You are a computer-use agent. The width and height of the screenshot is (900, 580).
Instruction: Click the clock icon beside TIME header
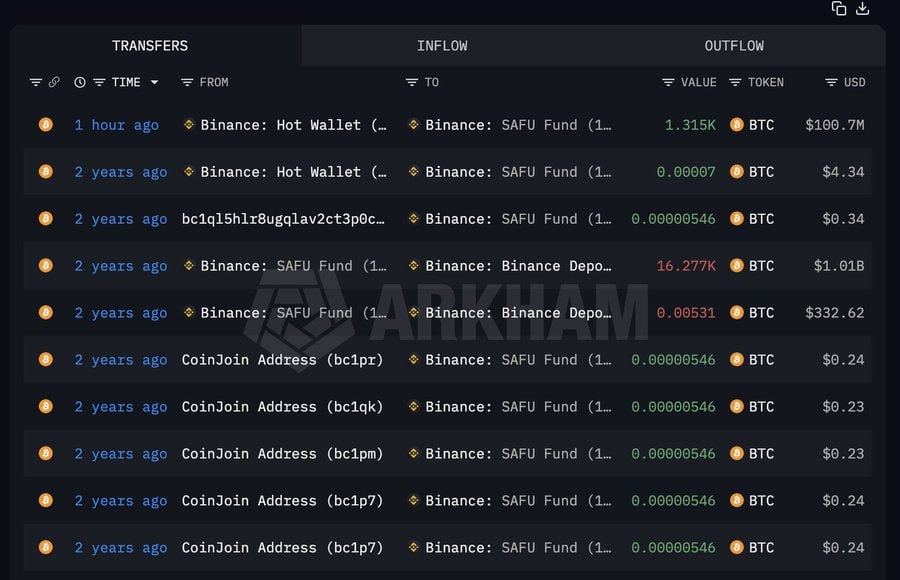coord(80,82)
